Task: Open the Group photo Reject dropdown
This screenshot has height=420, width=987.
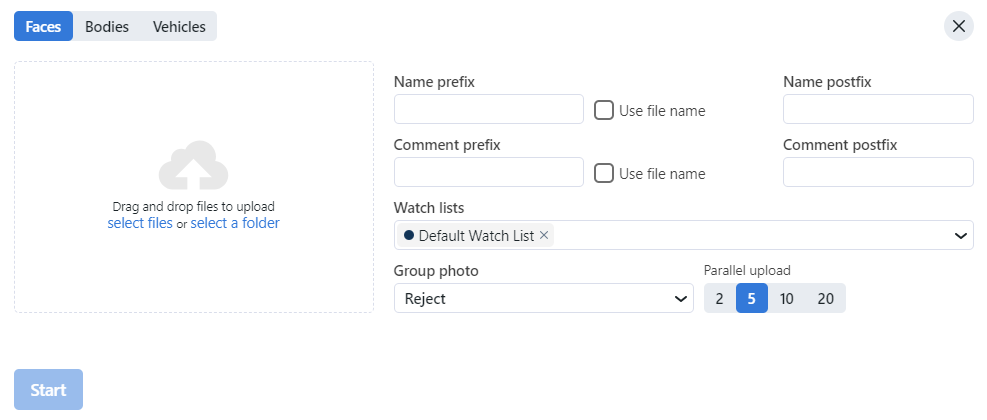Action: coord(543,298)
